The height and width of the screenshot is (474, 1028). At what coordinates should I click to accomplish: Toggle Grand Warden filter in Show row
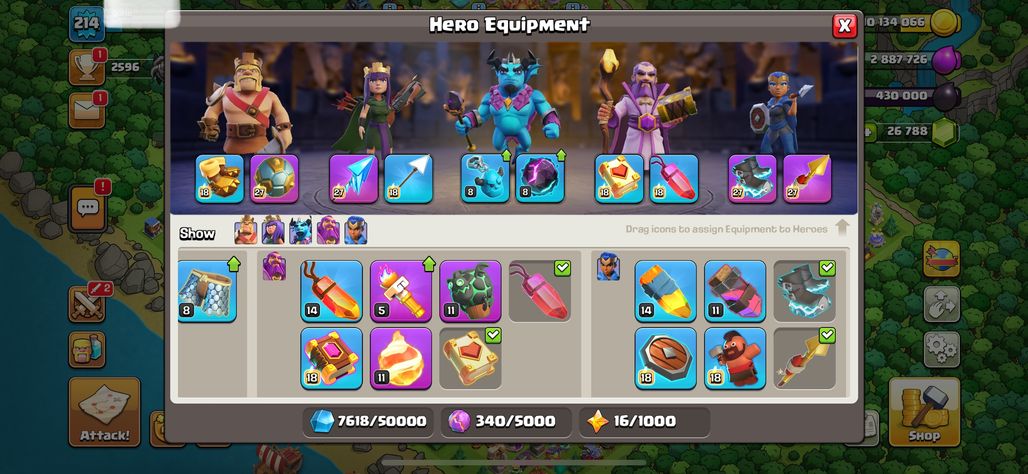pyautogui.click(x=328, y=230)
